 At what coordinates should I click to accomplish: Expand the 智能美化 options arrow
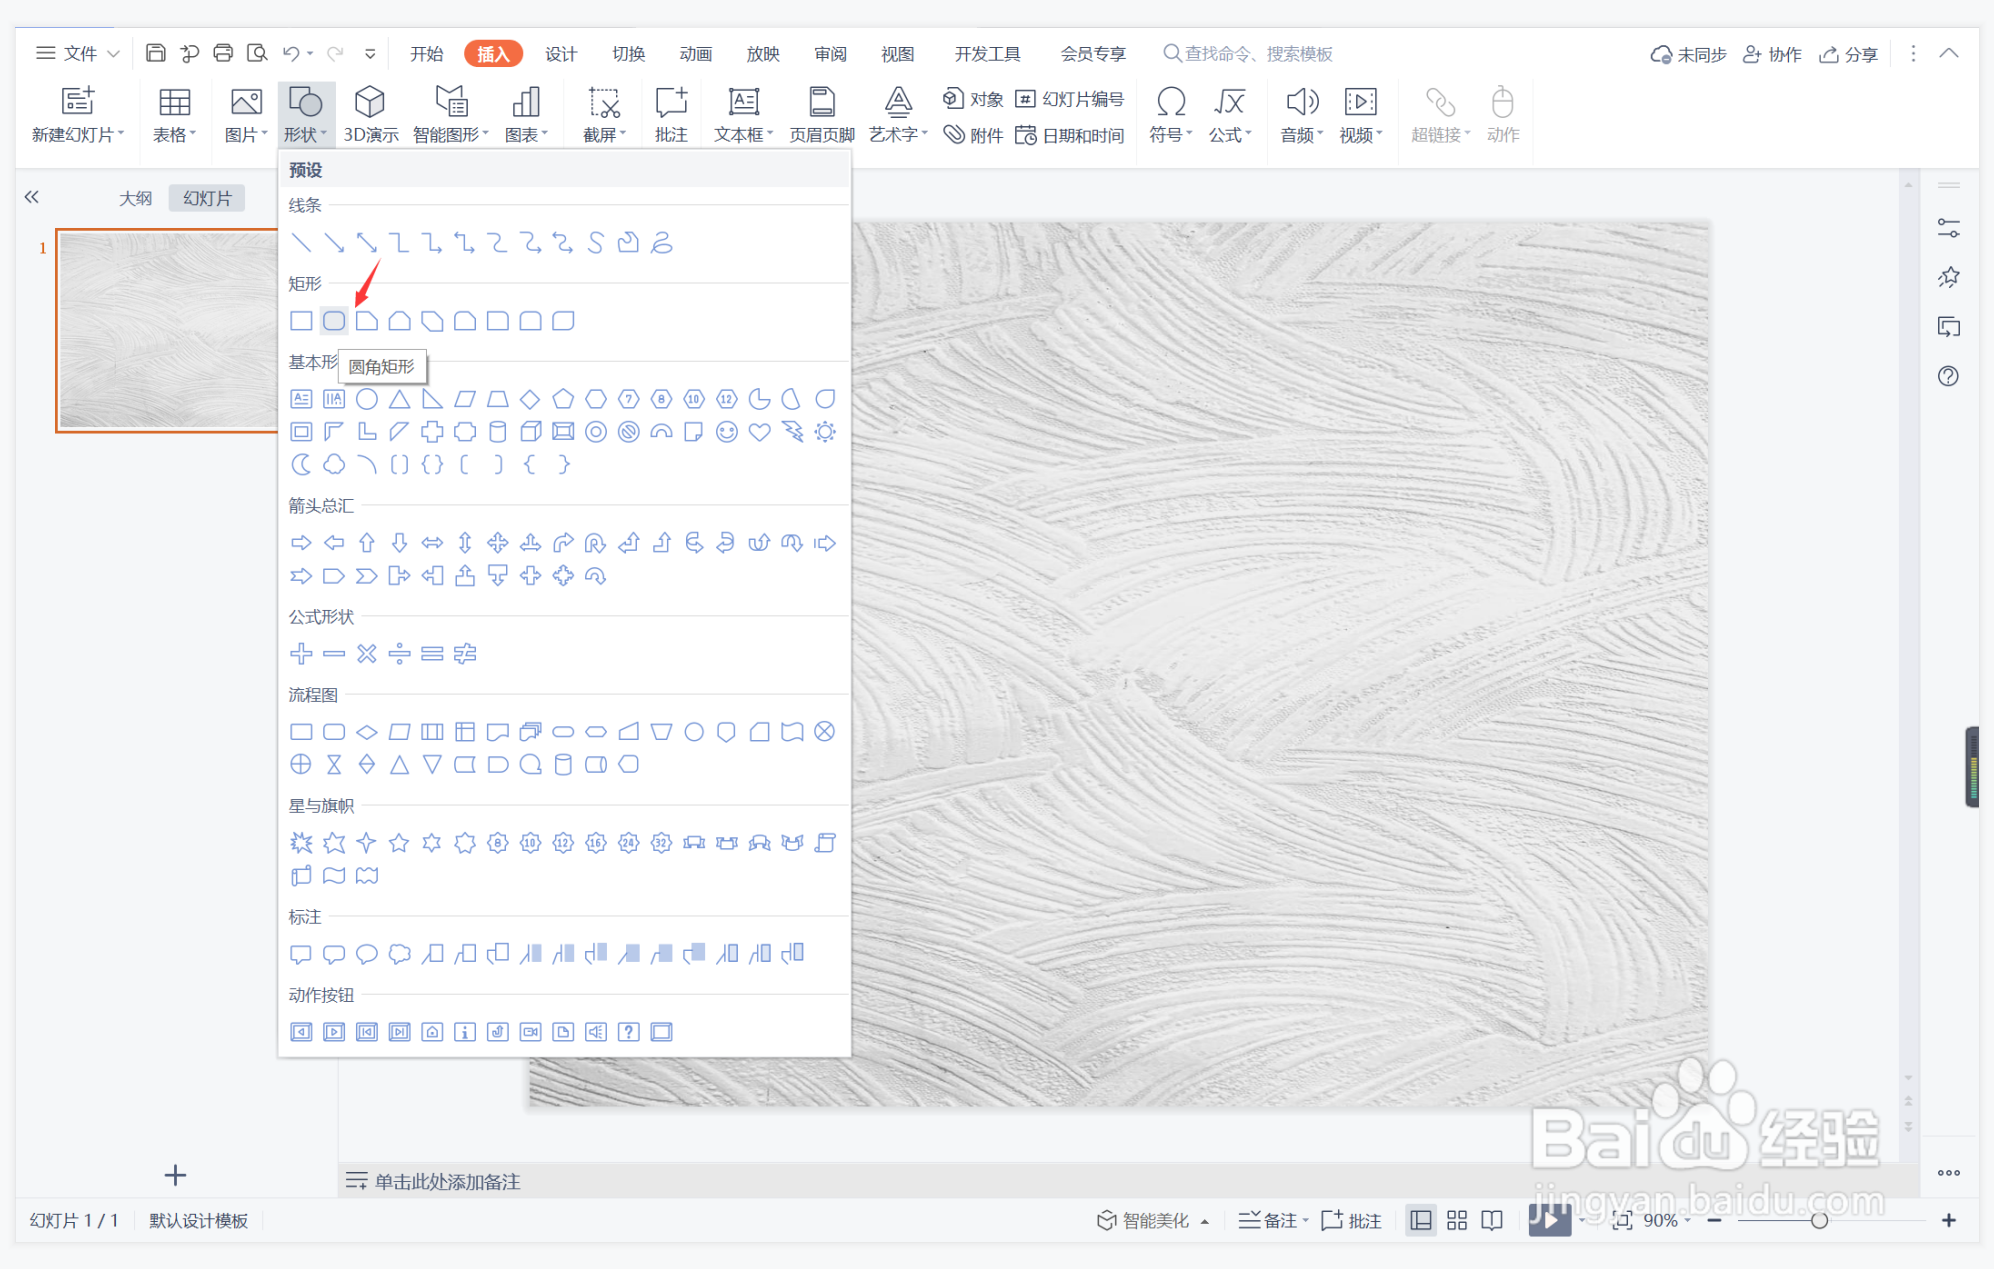(1205, 1221)
